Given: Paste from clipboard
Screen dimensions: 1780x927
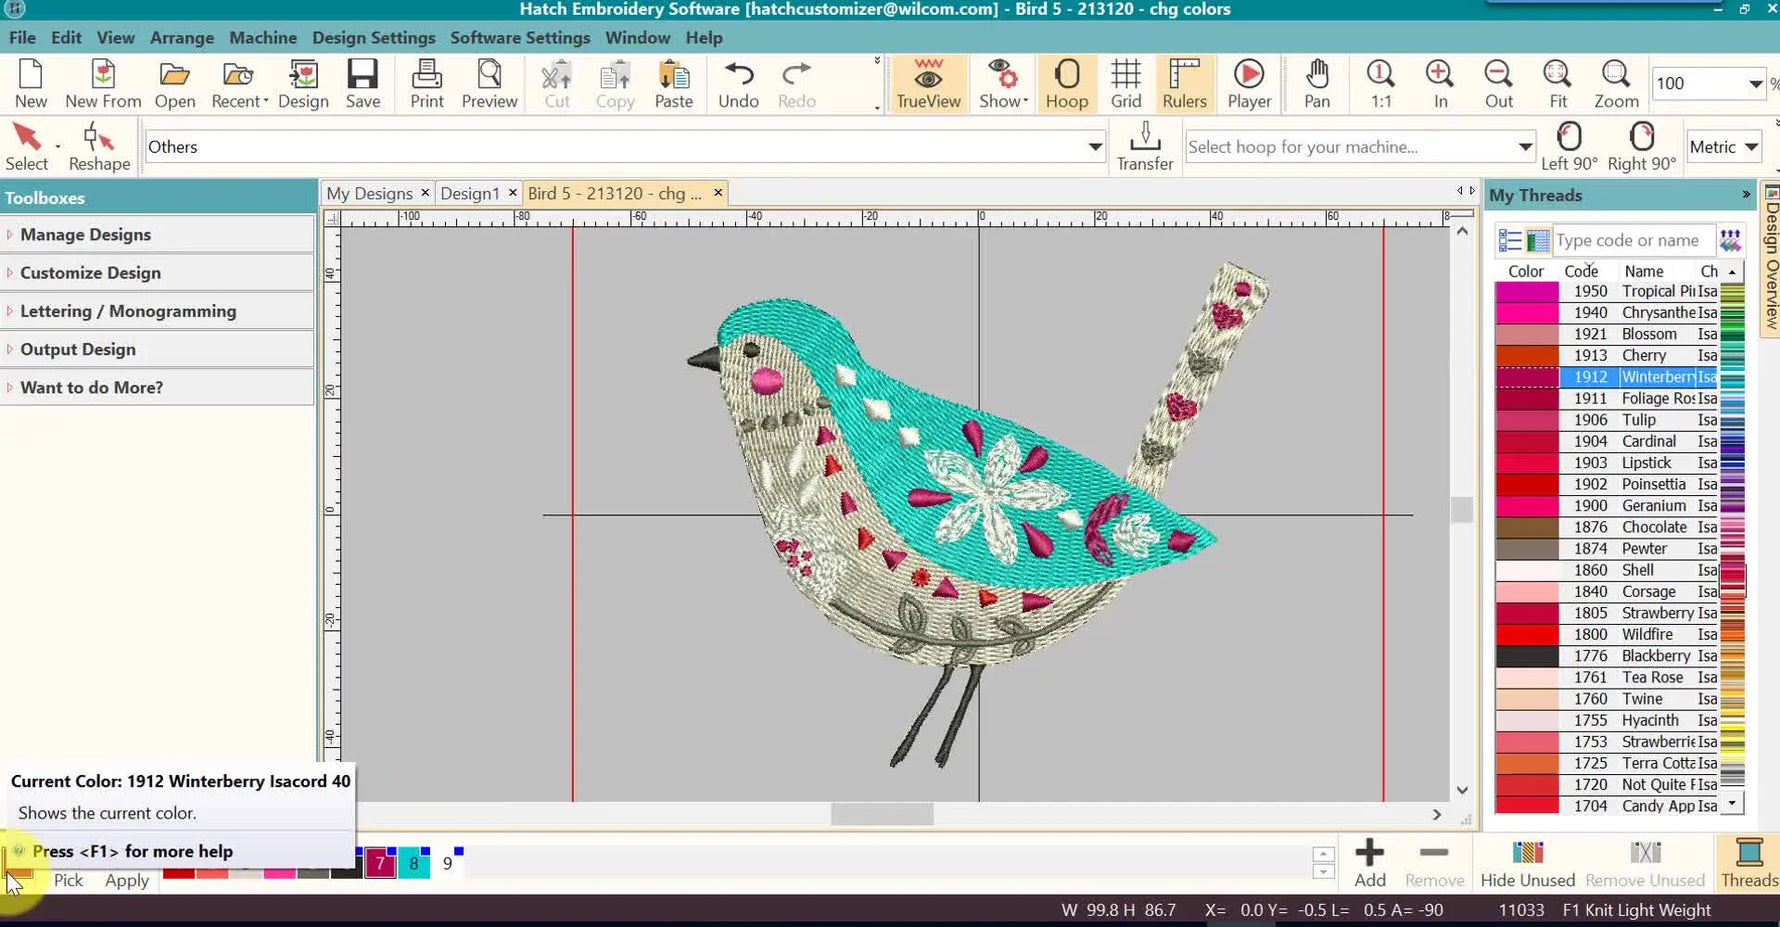Looking at the screenshot, I should click(x=674, y=84).
